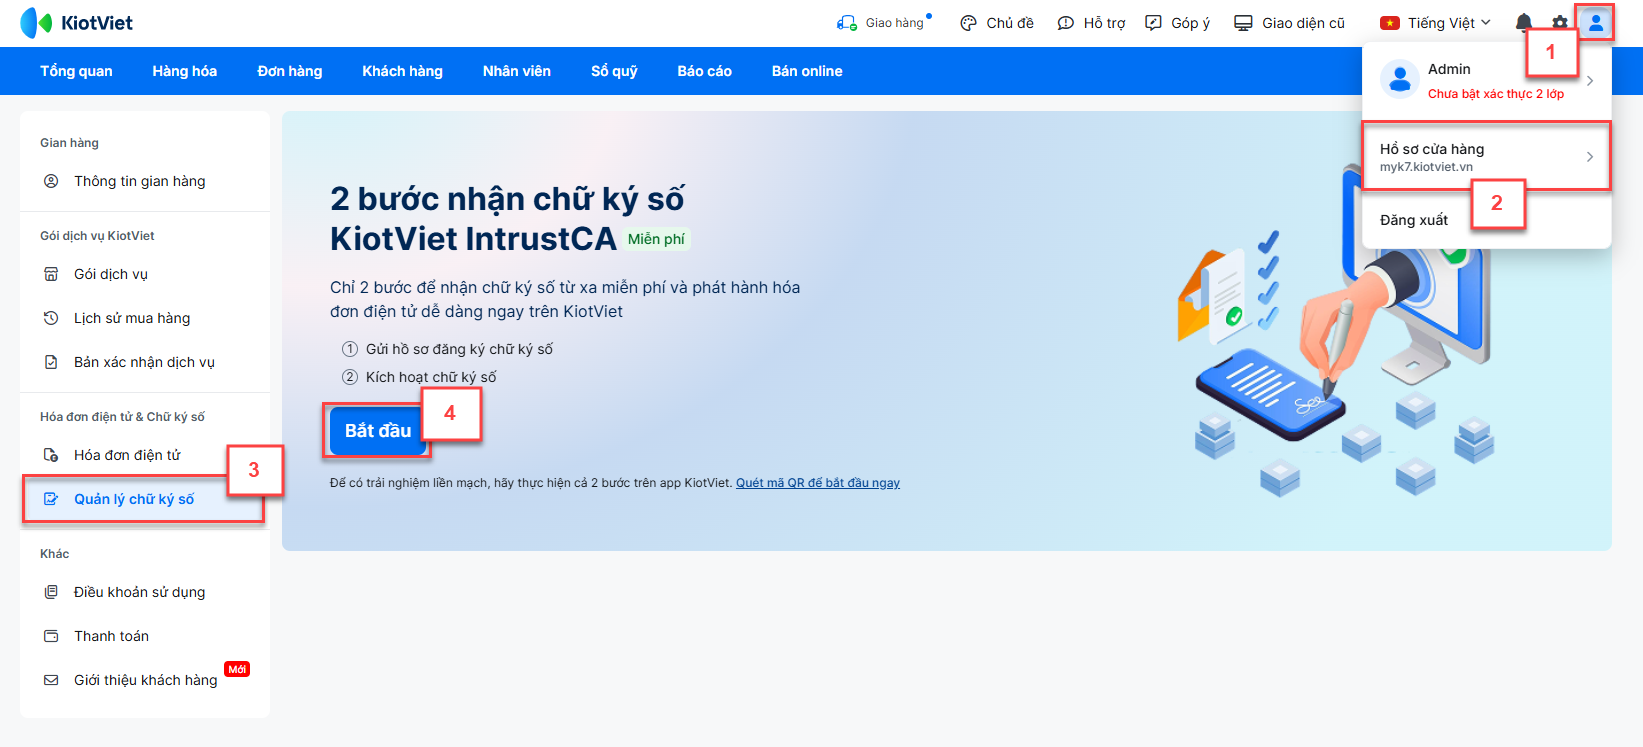Click the Hỗ trợ support icon
This screenshot has width=1643, height=747.
coord(1066,23)
